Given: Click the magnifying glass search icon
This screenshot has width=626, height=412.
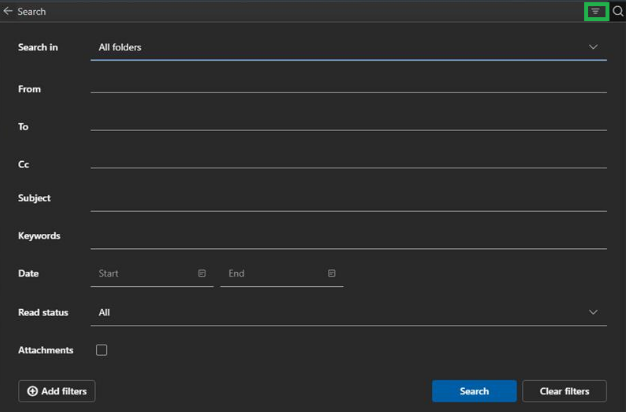Looking at the screenshot, I should [618, 11].
